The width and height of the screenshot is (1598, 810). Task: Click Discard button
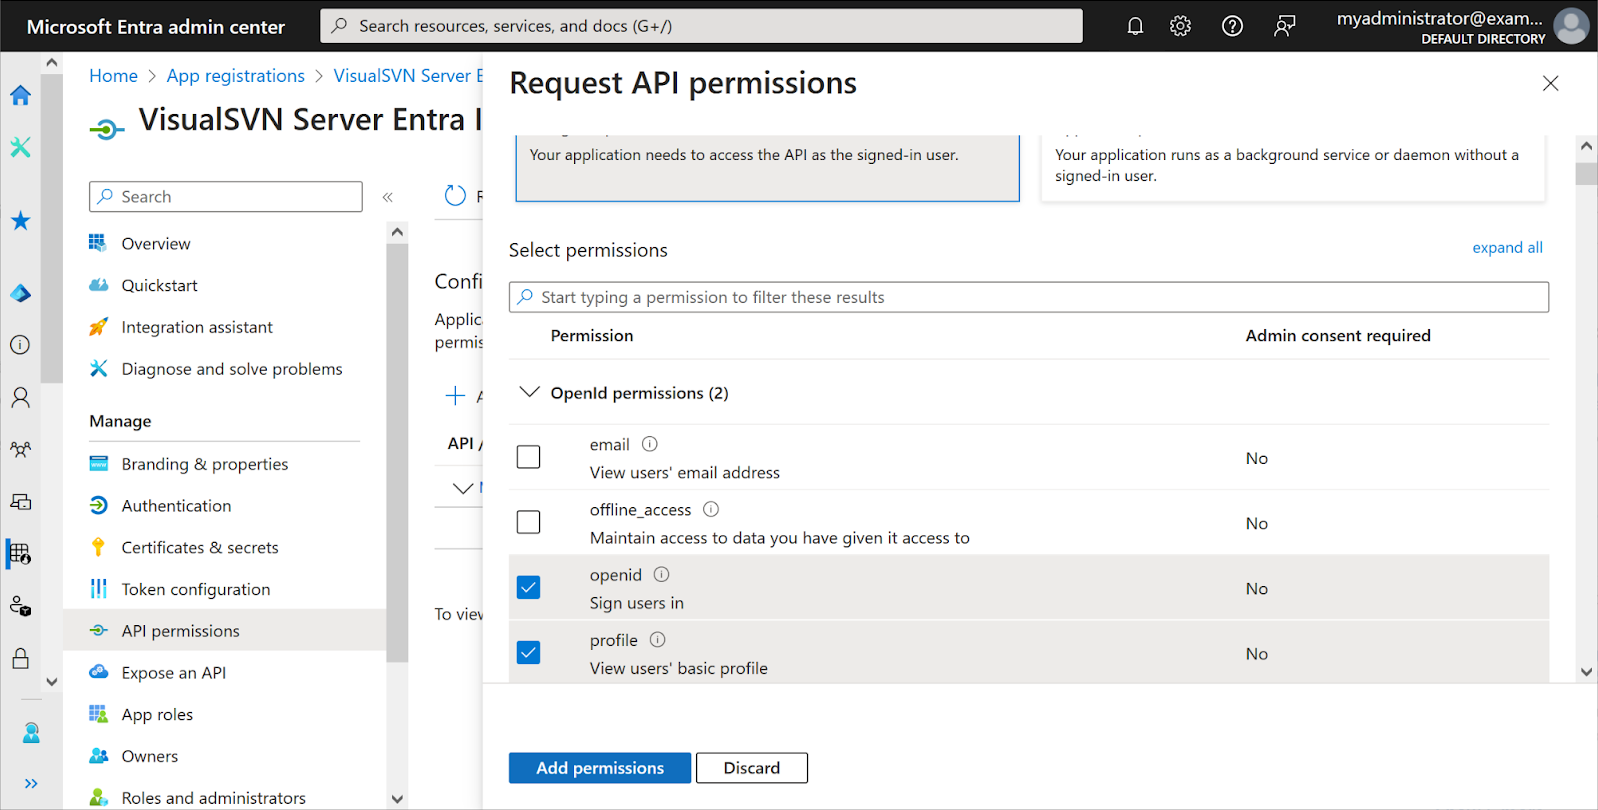[x=752, y=768]
